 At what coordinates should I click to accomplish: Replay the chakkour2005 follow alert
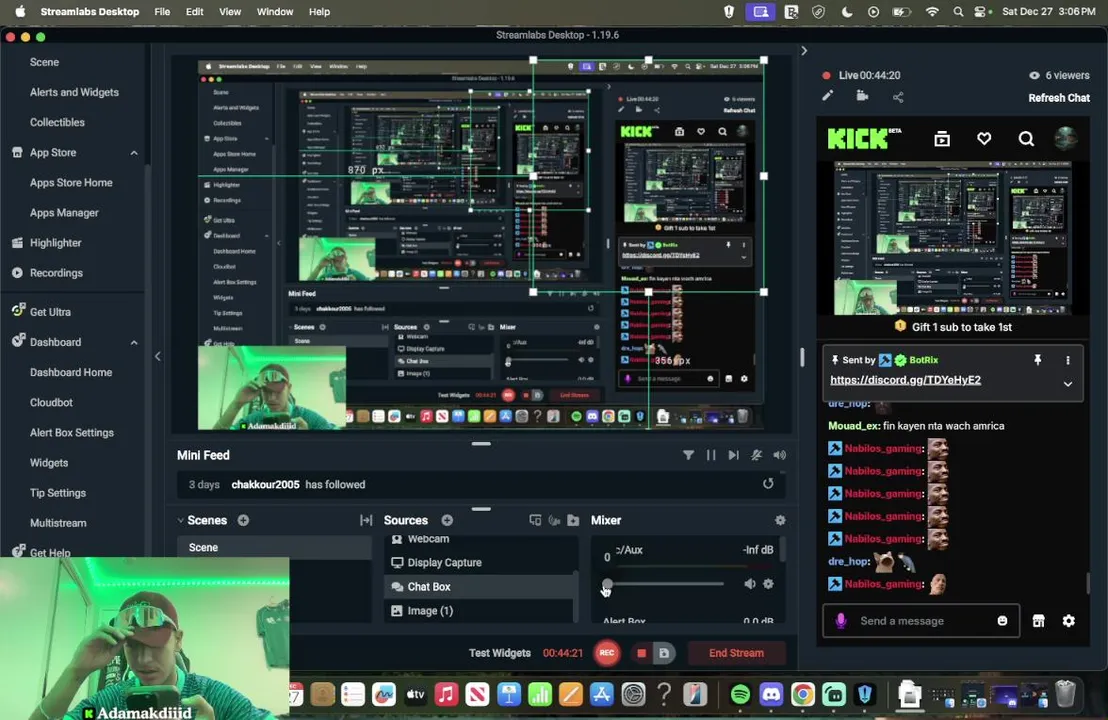click(x=768, y=484)
